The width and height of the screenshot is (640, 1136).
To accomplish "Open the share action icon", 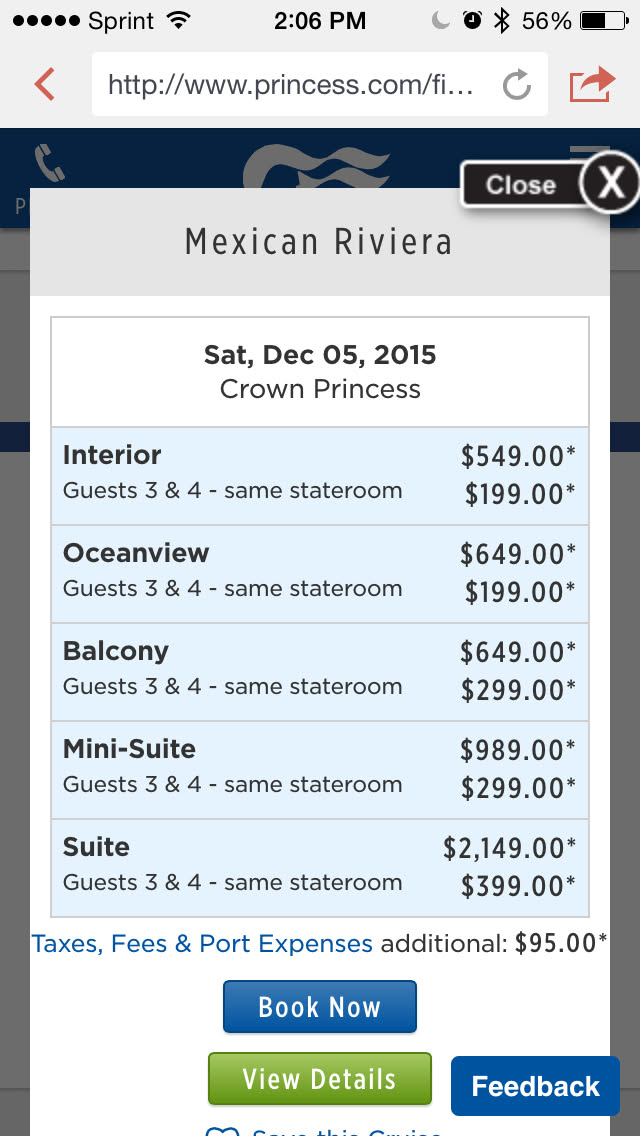I will (590, 84).
